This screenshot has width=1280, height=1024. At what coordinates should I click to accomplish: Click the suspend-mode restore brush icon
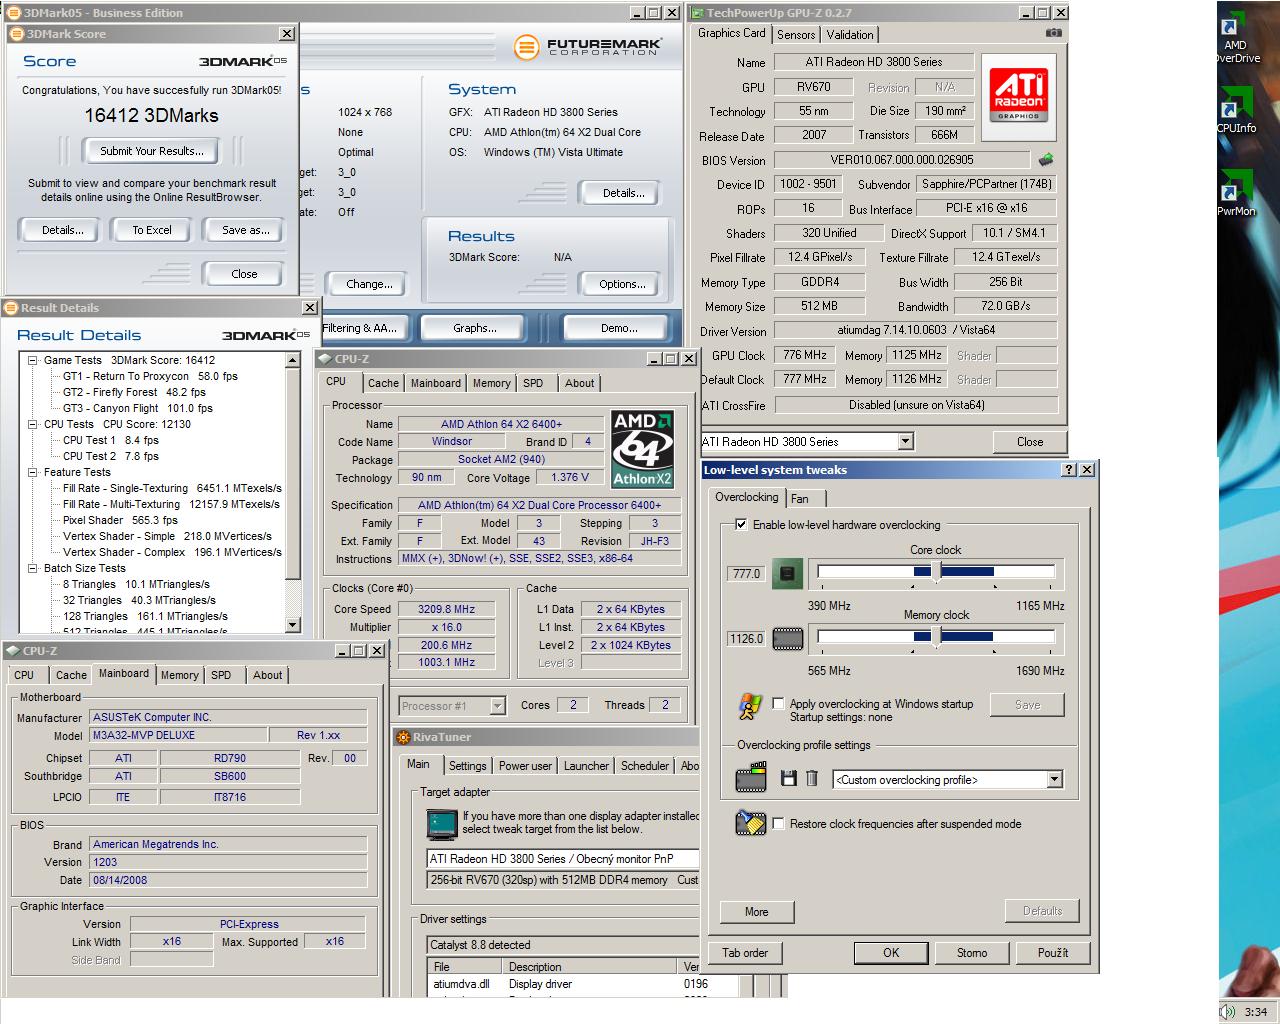750,822
